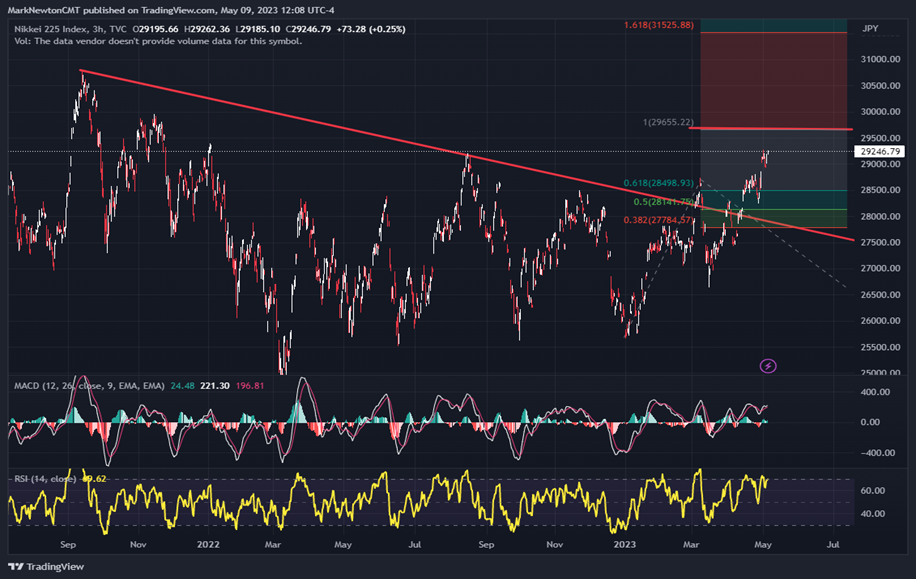Image resolution: width=916 pixels, height=579 pixels.
Task: Click the 27500.00 price axis label
Action: 880,242
